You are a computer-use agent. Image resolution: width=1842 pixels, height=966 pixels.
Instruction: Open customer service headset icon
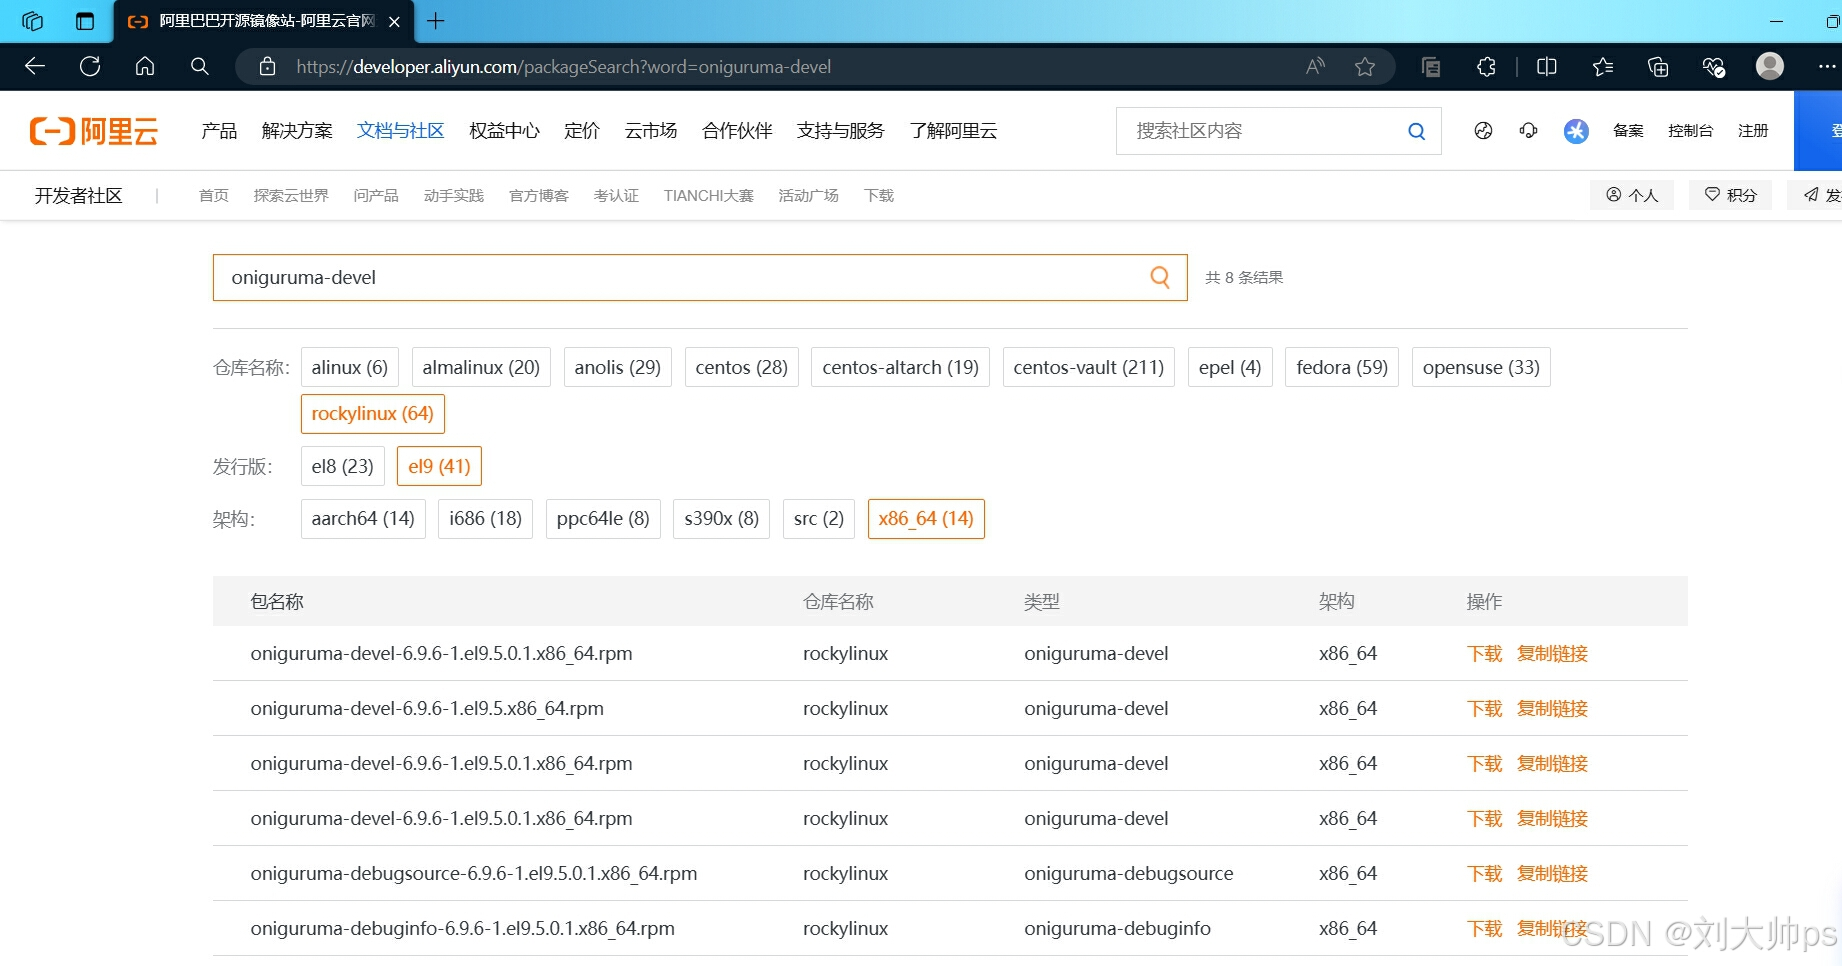(1528, 130)
